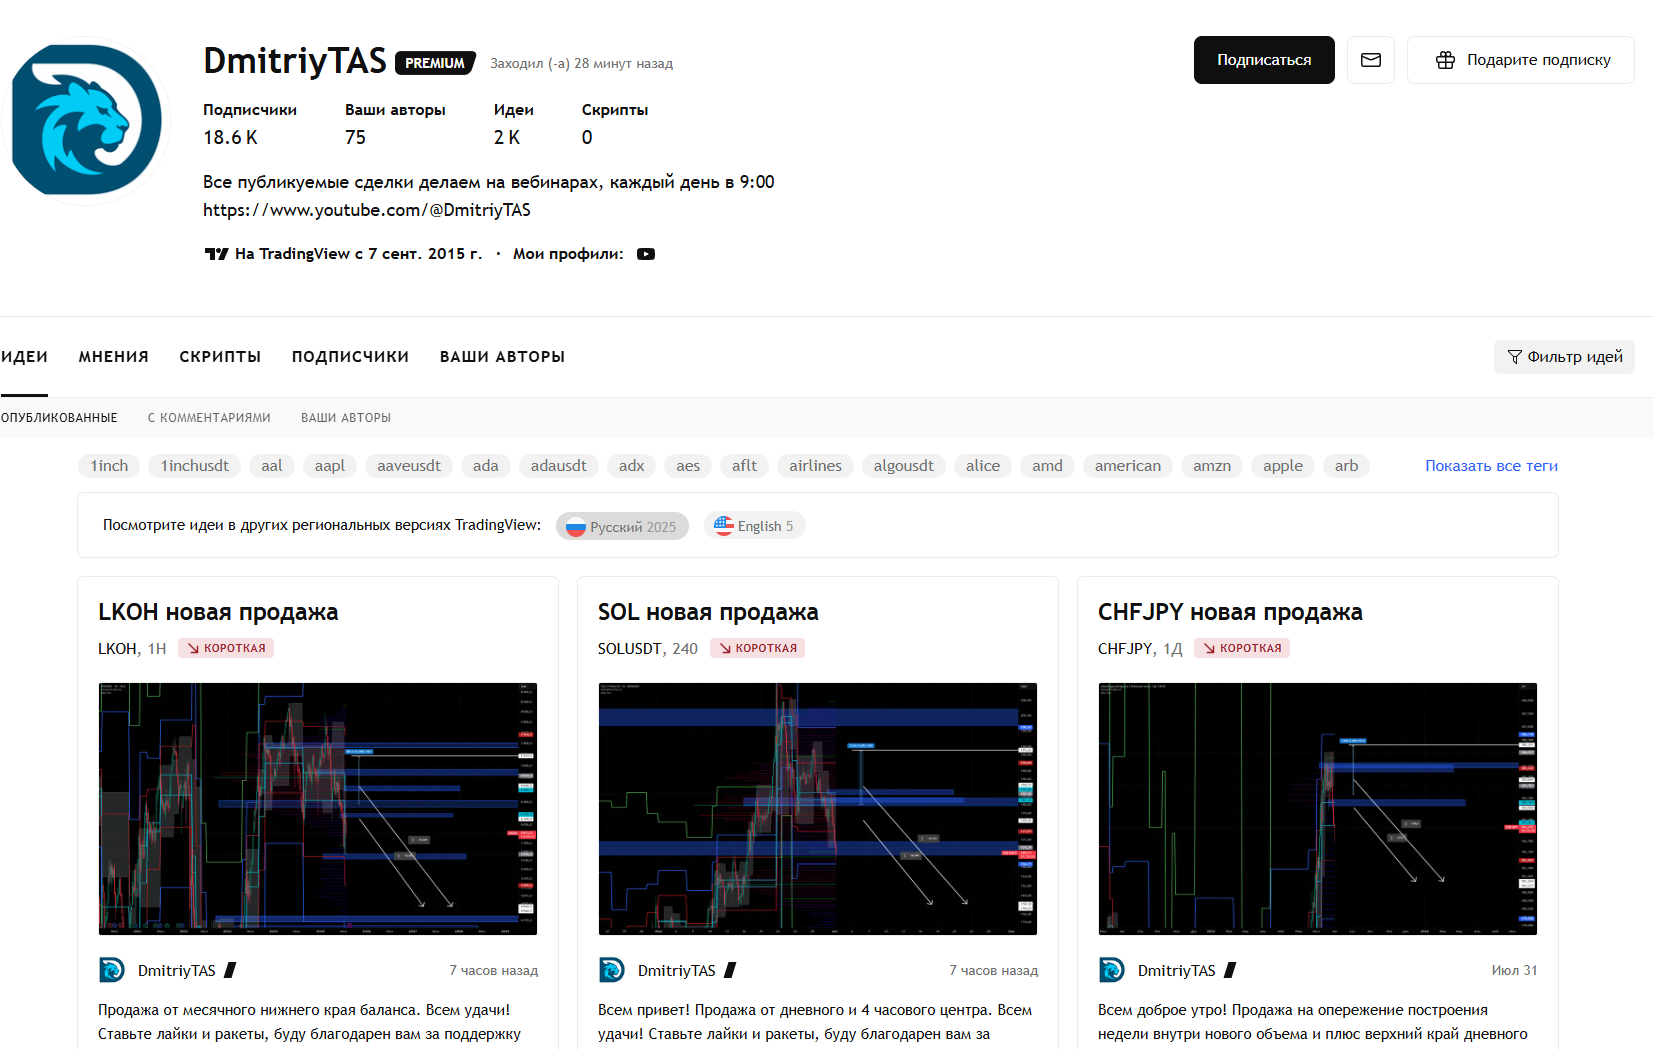Click the aapl tag
Viewport: 1653px width, 1050px height.
pyautogui.click(x=330, y=466)
